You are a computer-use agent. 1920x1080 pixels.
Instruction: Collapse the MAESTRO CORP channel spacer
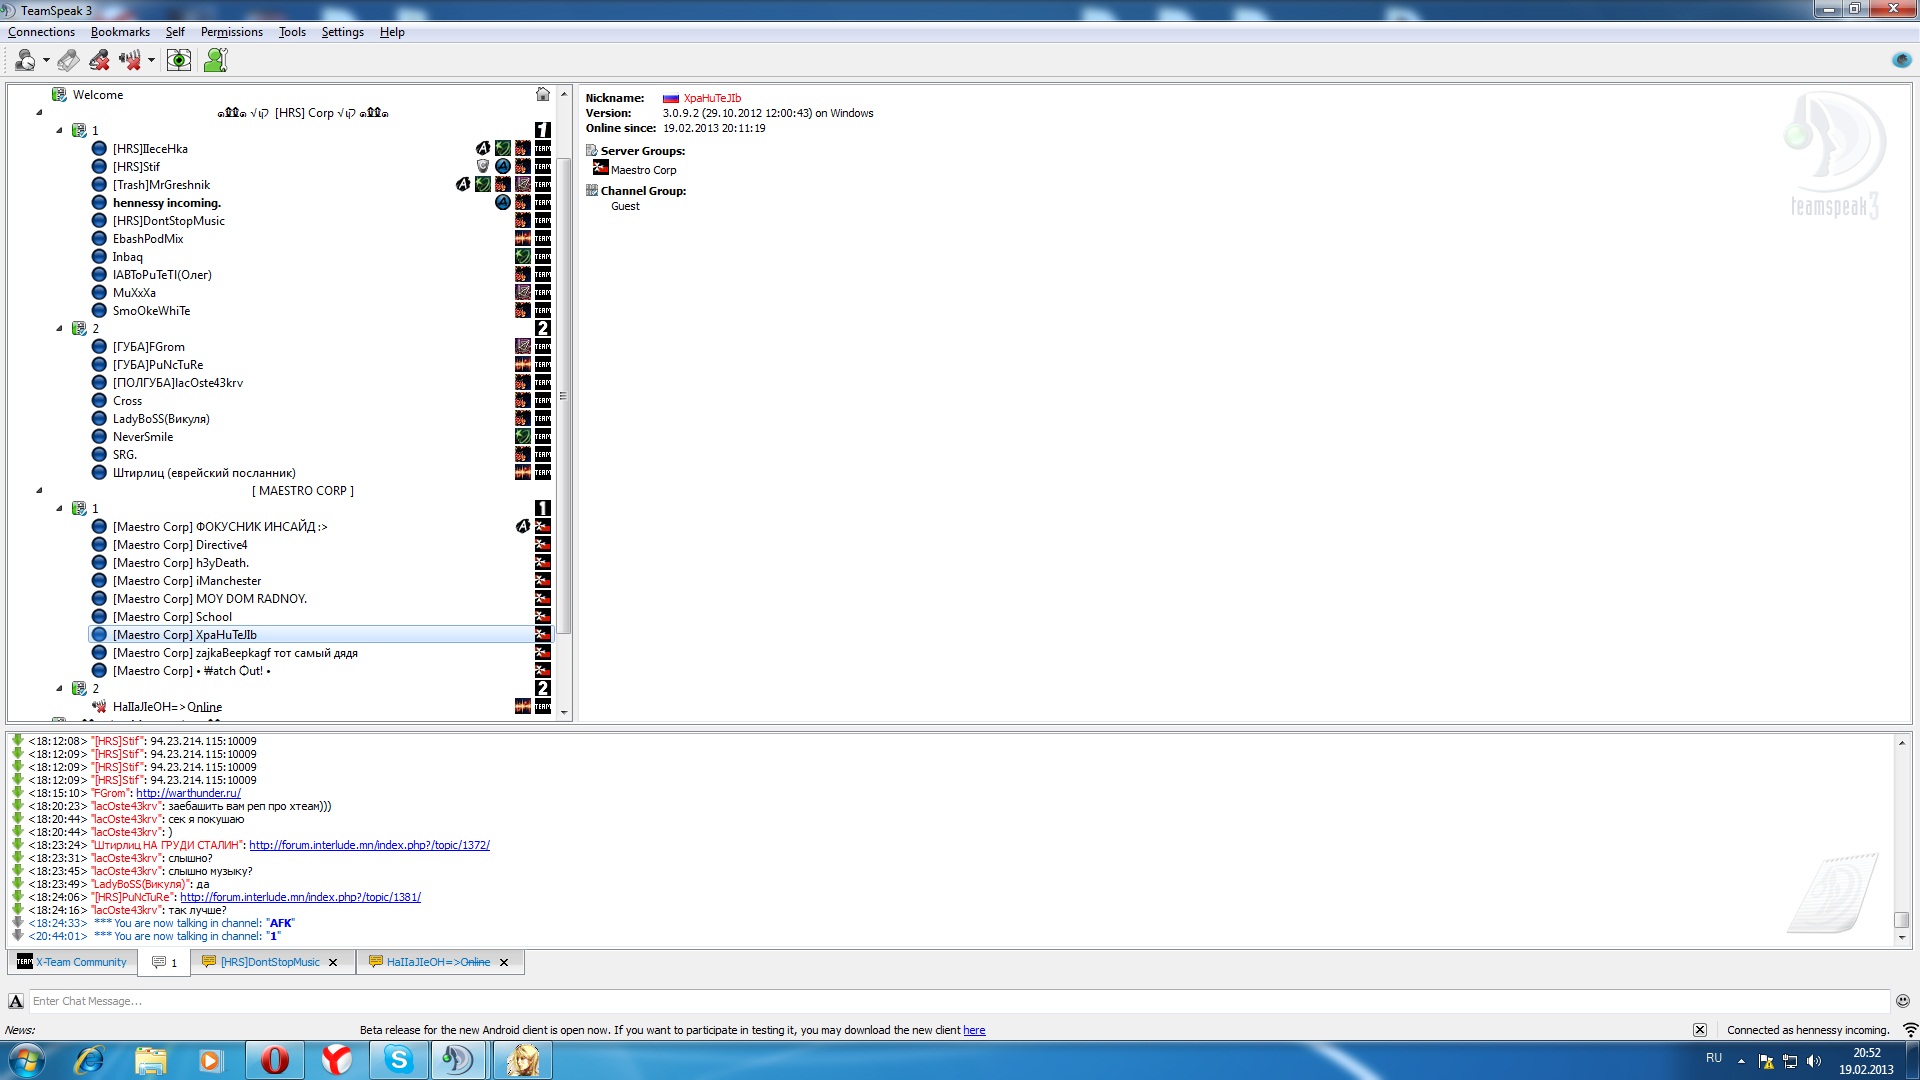39,491
